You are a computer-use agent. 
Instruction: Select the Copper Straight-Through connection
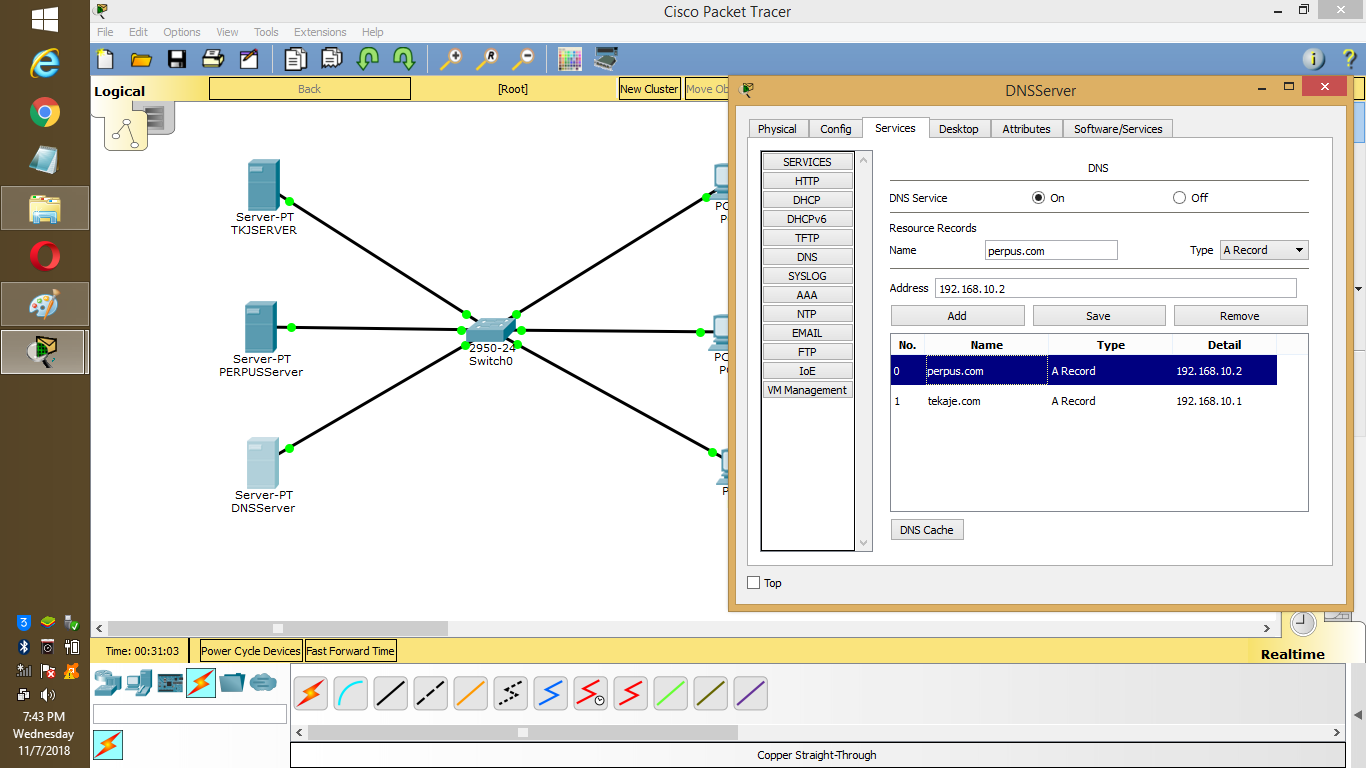tap(390, 693)
